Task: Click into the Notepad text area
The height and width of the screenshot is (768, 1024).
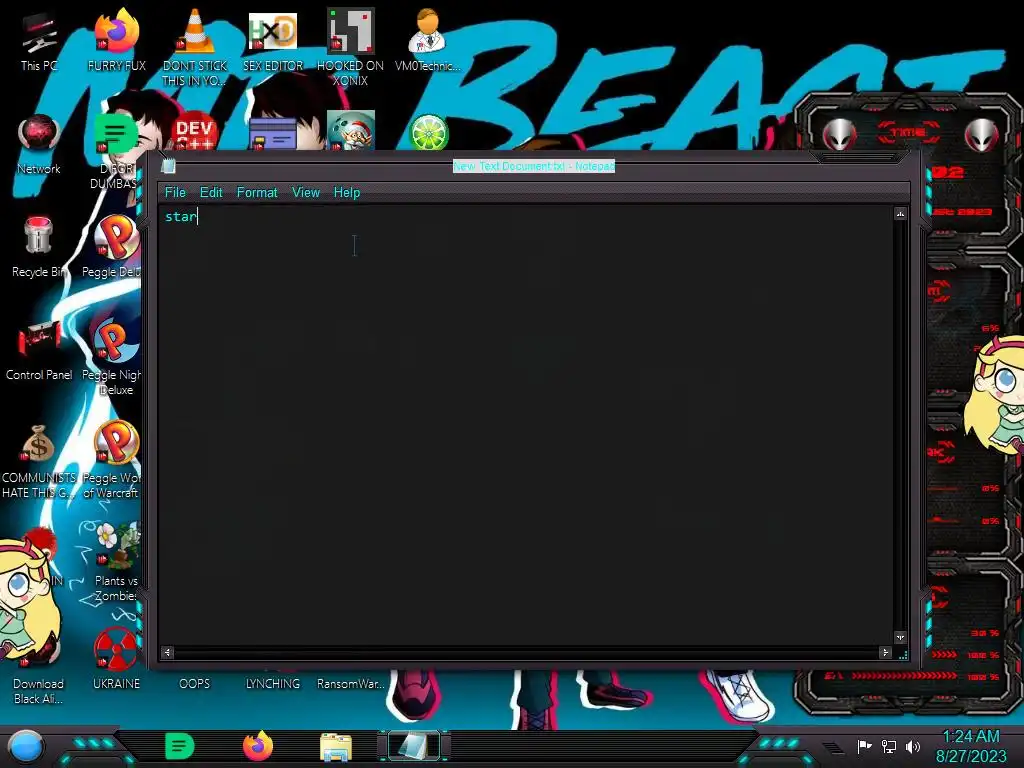Action: (526, 424)
